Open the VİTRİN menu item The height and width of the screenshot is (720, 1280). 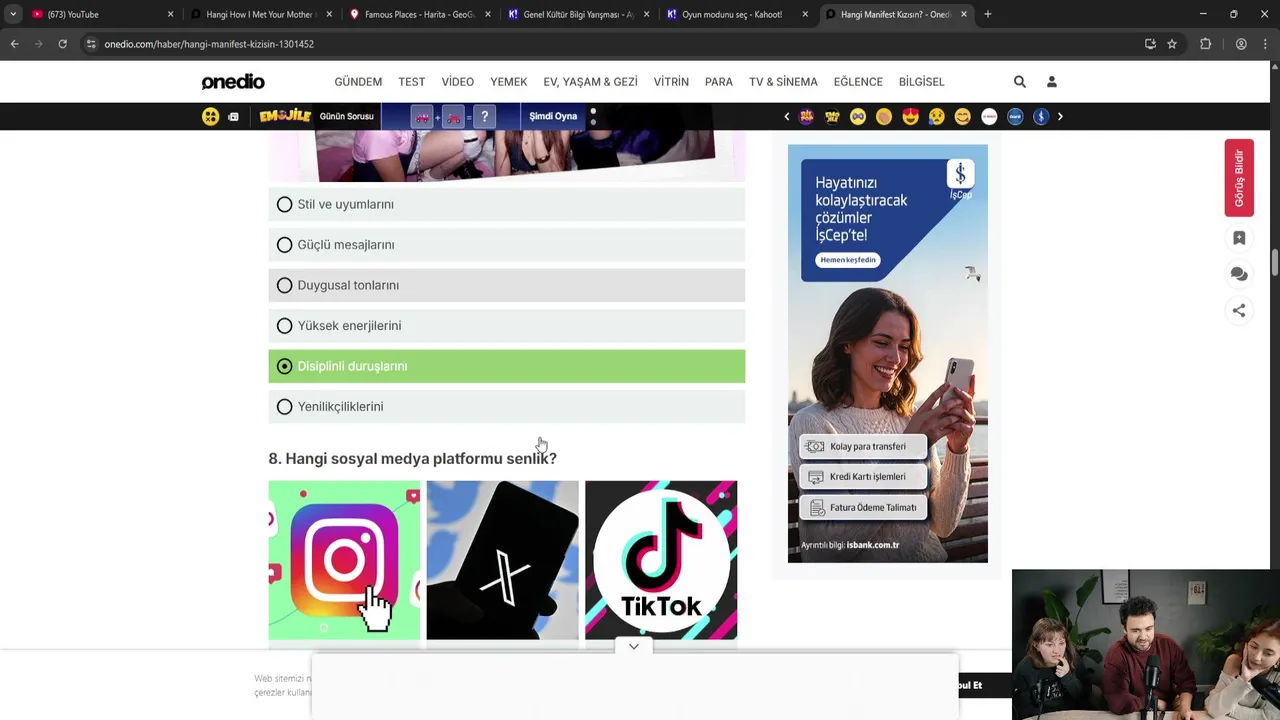(x=671, y=82)
